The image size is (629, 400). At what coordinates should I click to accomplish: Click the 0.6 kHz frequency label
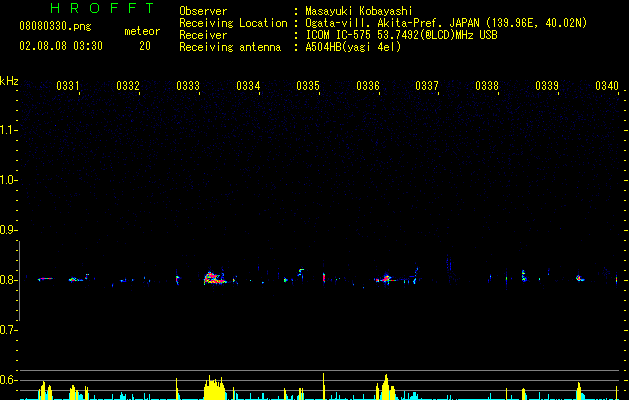8,380
